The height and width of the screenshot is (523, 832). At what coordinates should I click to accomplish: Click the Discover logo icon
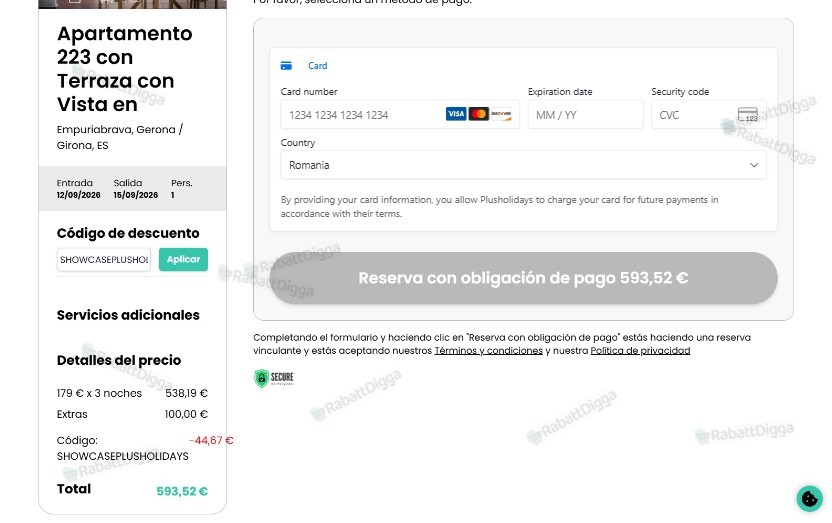tap(501, 114)
